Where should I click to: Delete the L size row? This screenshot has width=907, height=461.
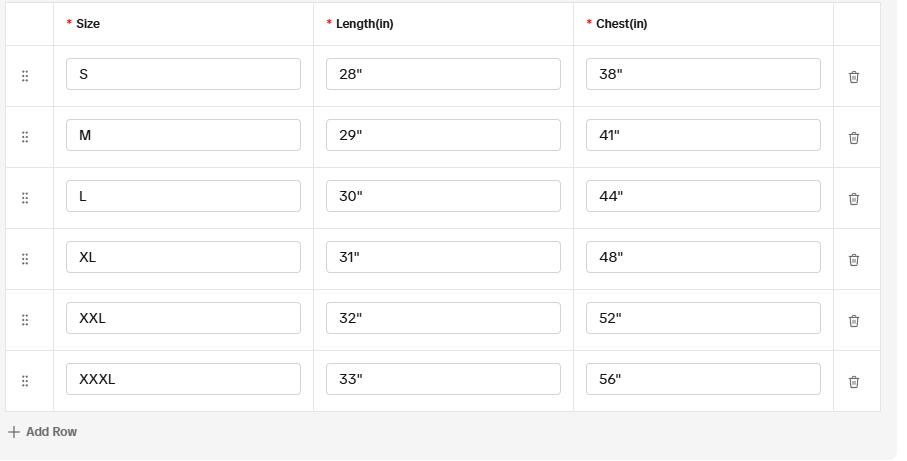pos(854,199)
